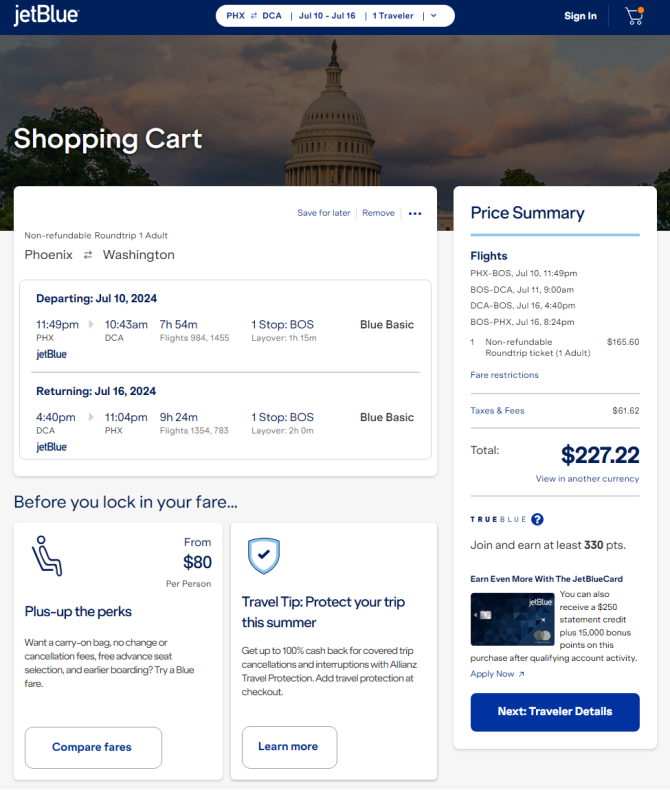Click PHX-BOS, Jul 10, 11:49pm flight line
The image size is (670, 790).
(524, 274)
